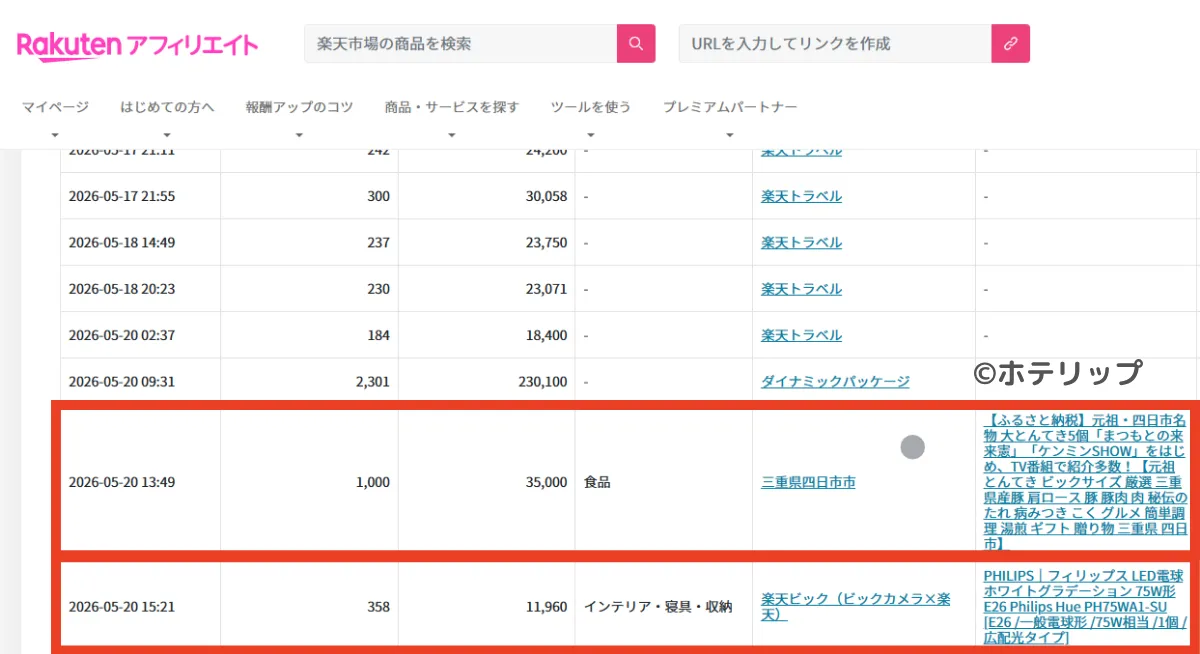This screenshot has width=1200, height=654.
Task: Open the ツールを使う menu
Action: (591, 107)
